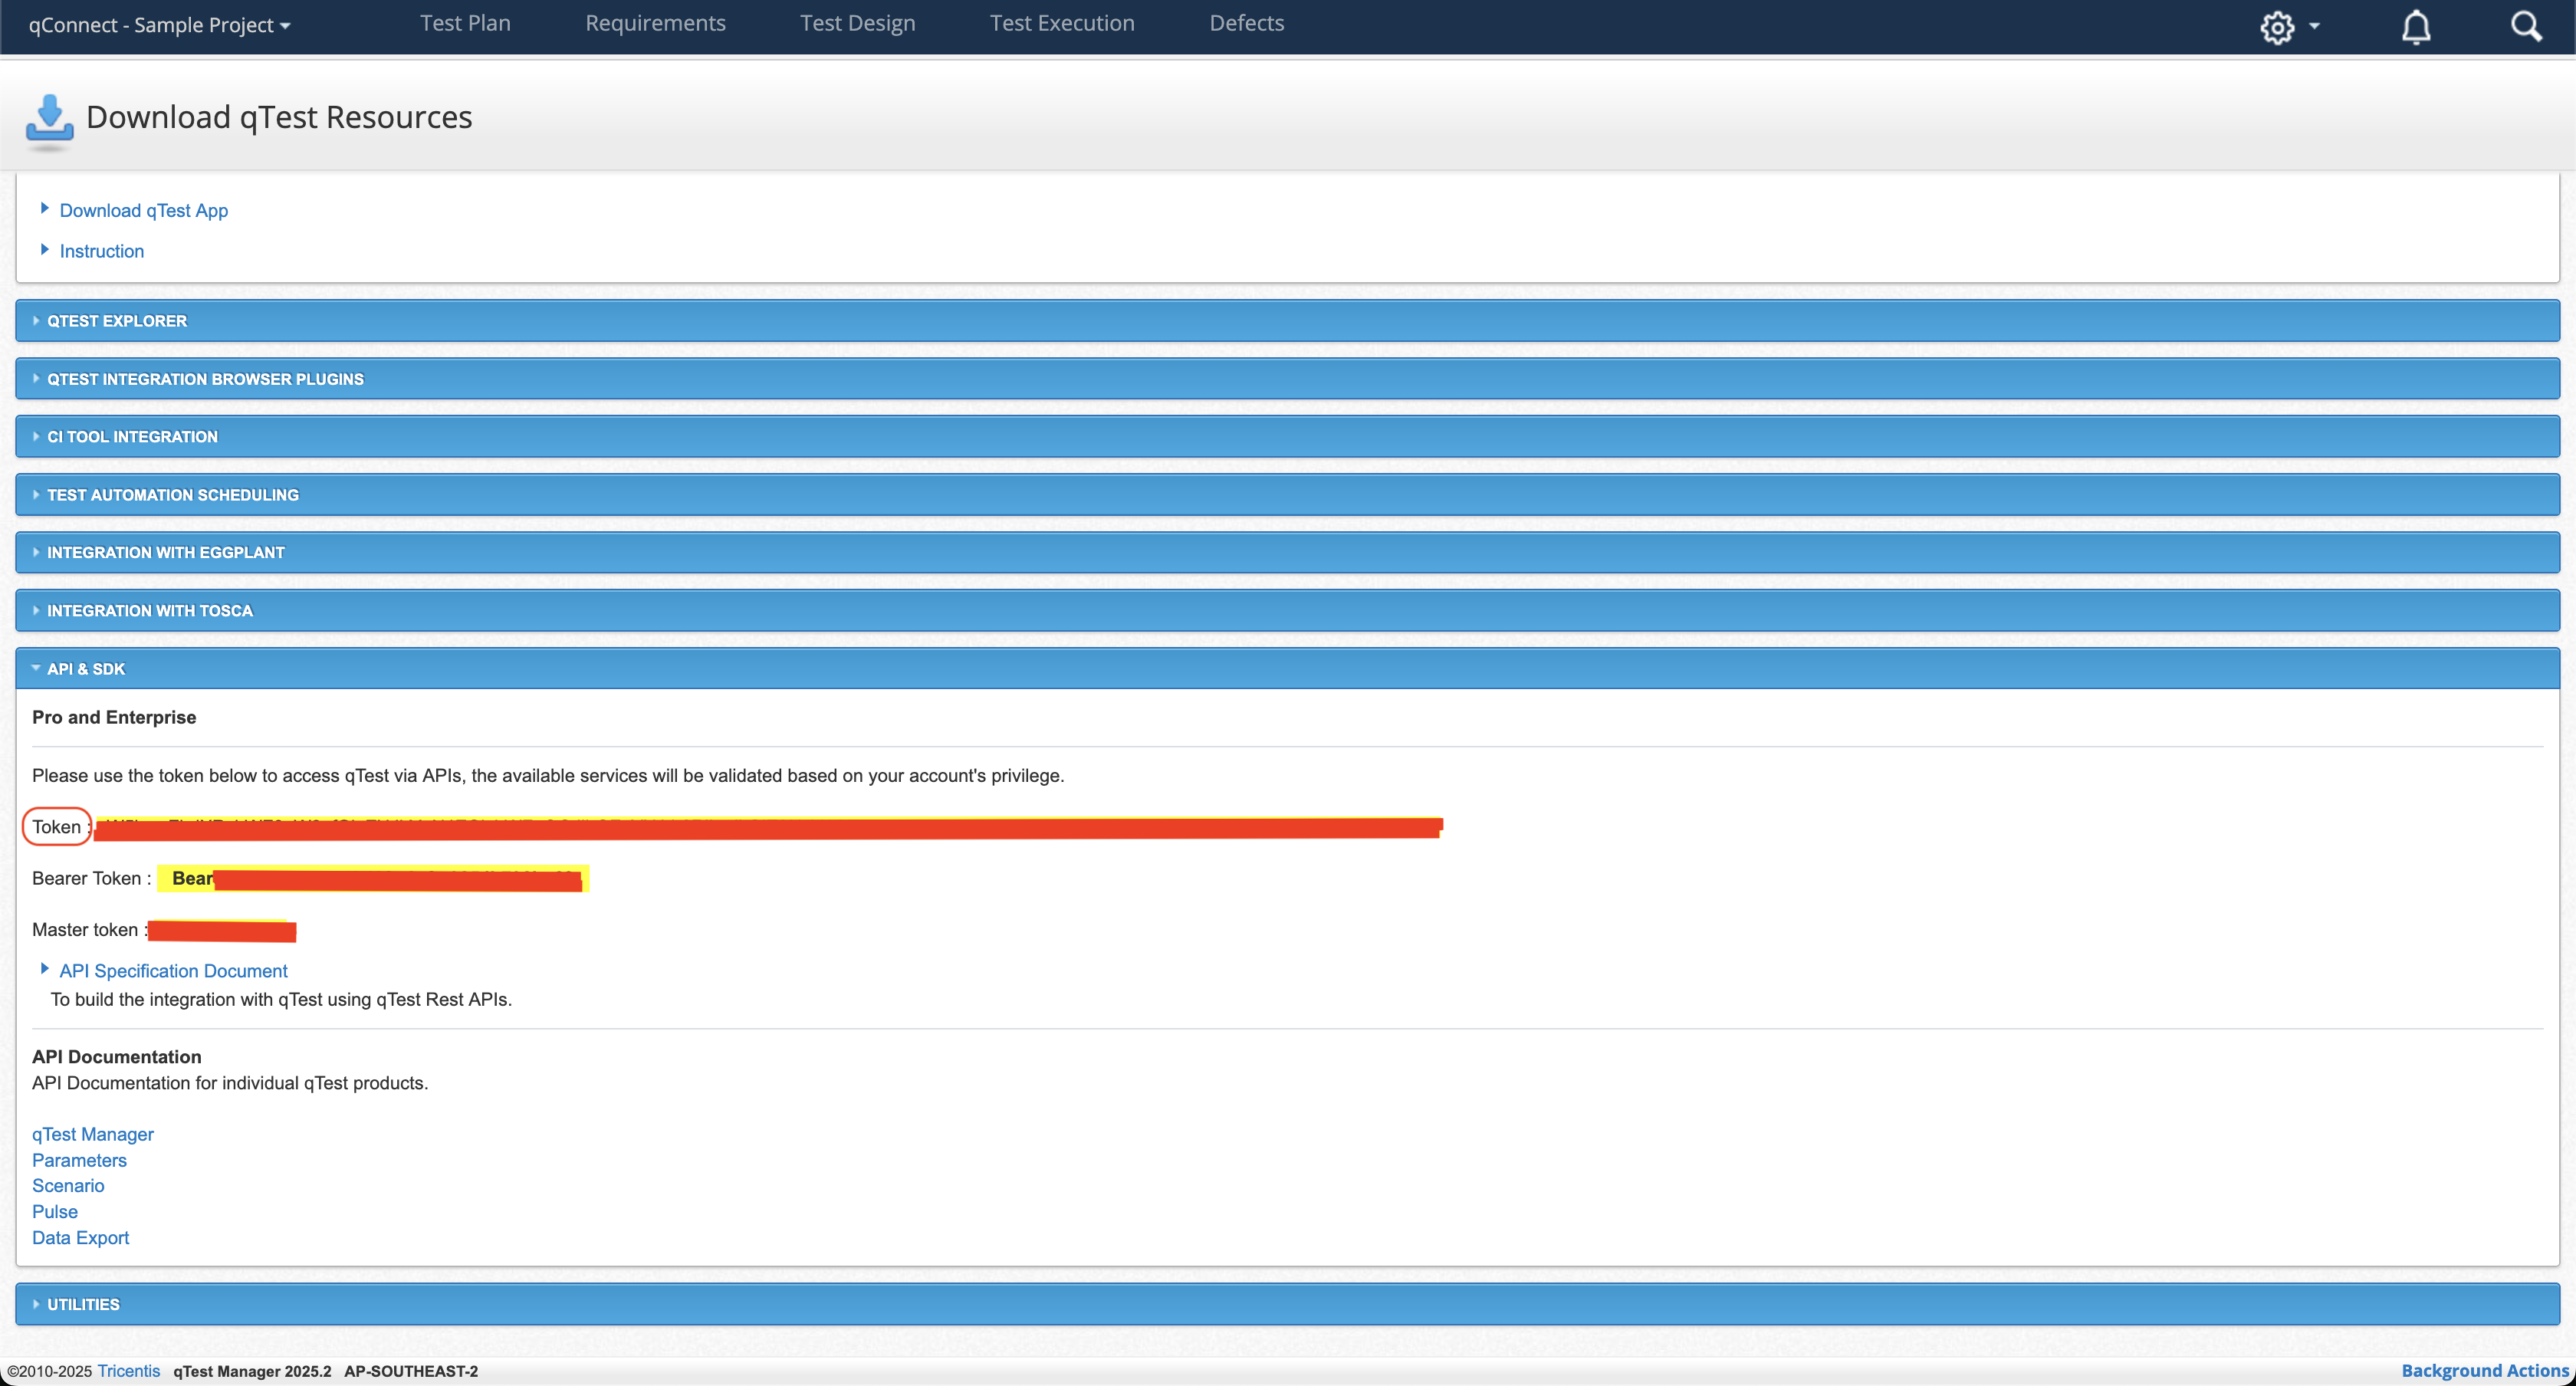
Task: Open the API Specification Document link
Action: (x=173, y=971)
